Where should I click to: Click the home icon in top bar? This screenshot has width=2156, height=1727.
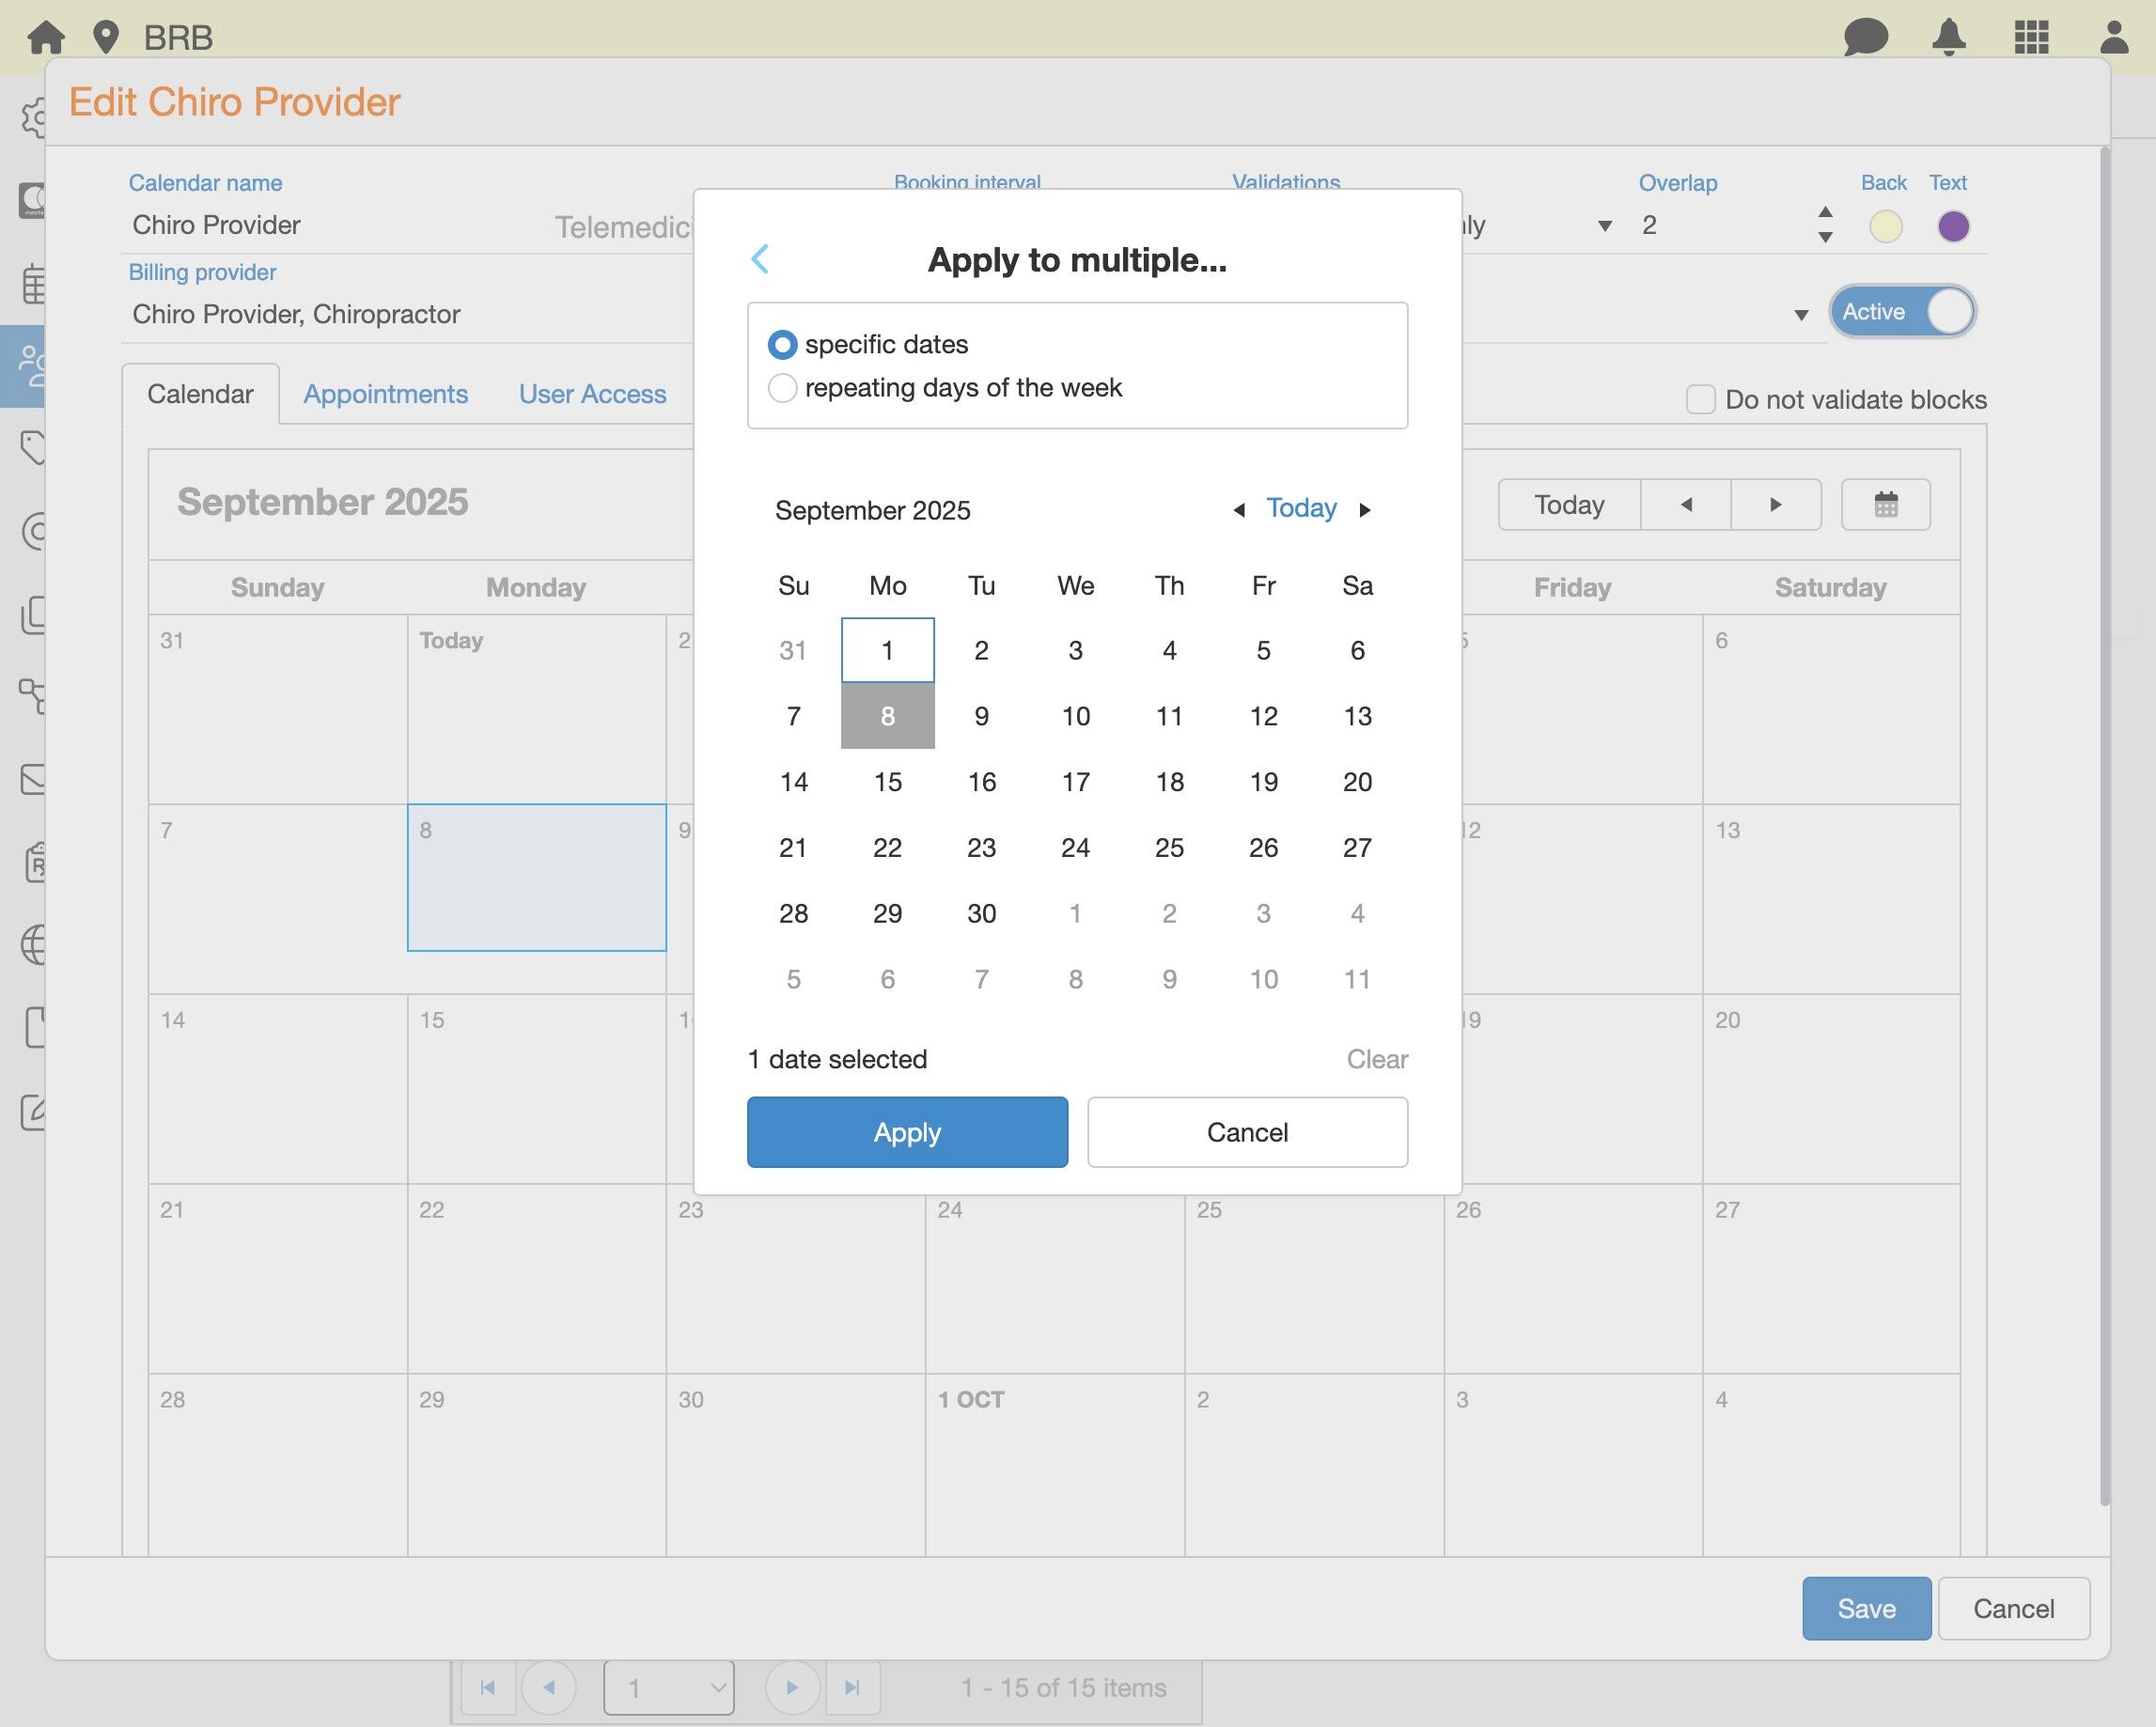click(x=46, y=37)
